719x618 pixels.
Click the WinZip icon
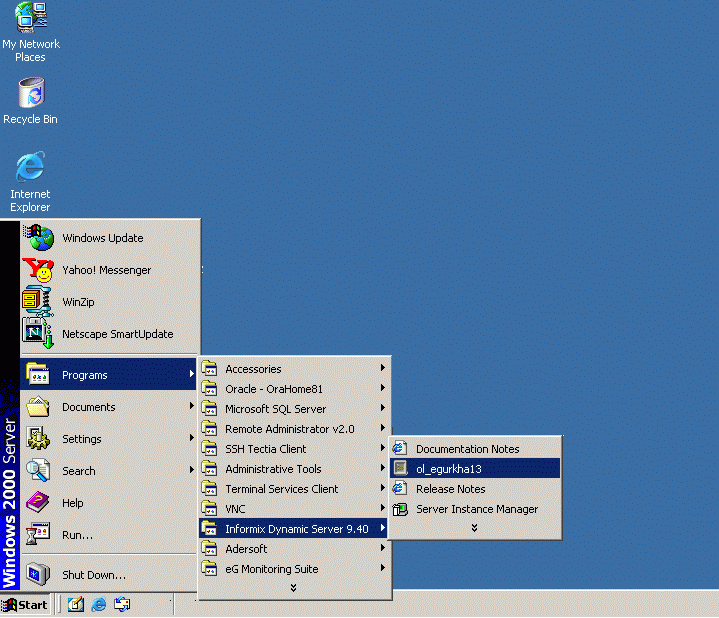(x=37, y=301)
